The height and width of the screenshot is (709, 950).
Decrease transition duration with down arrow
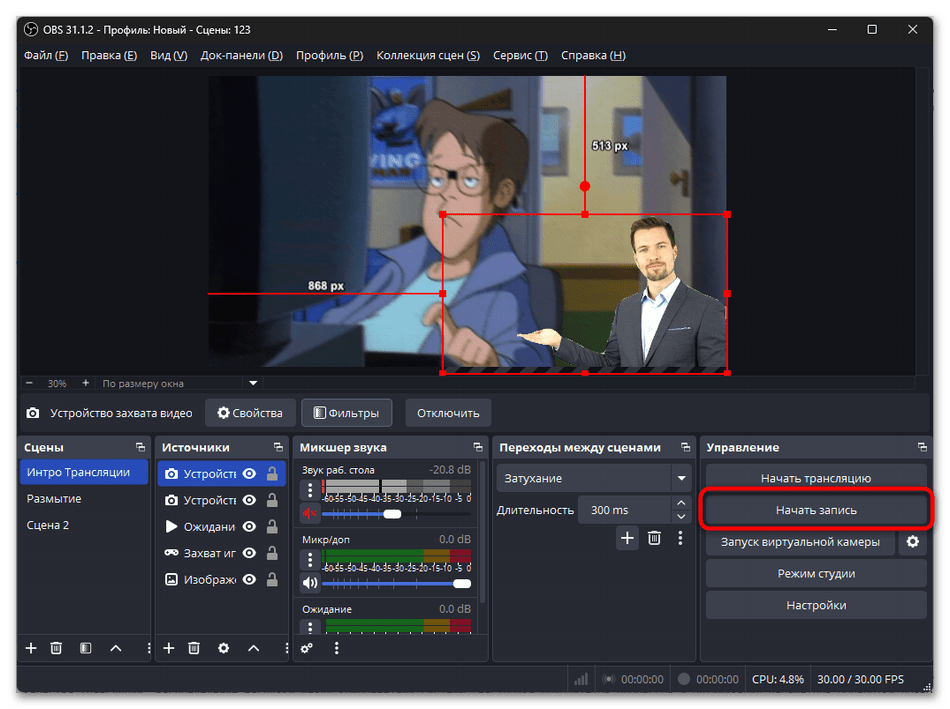pyautogui.click(x=681, y=517)
